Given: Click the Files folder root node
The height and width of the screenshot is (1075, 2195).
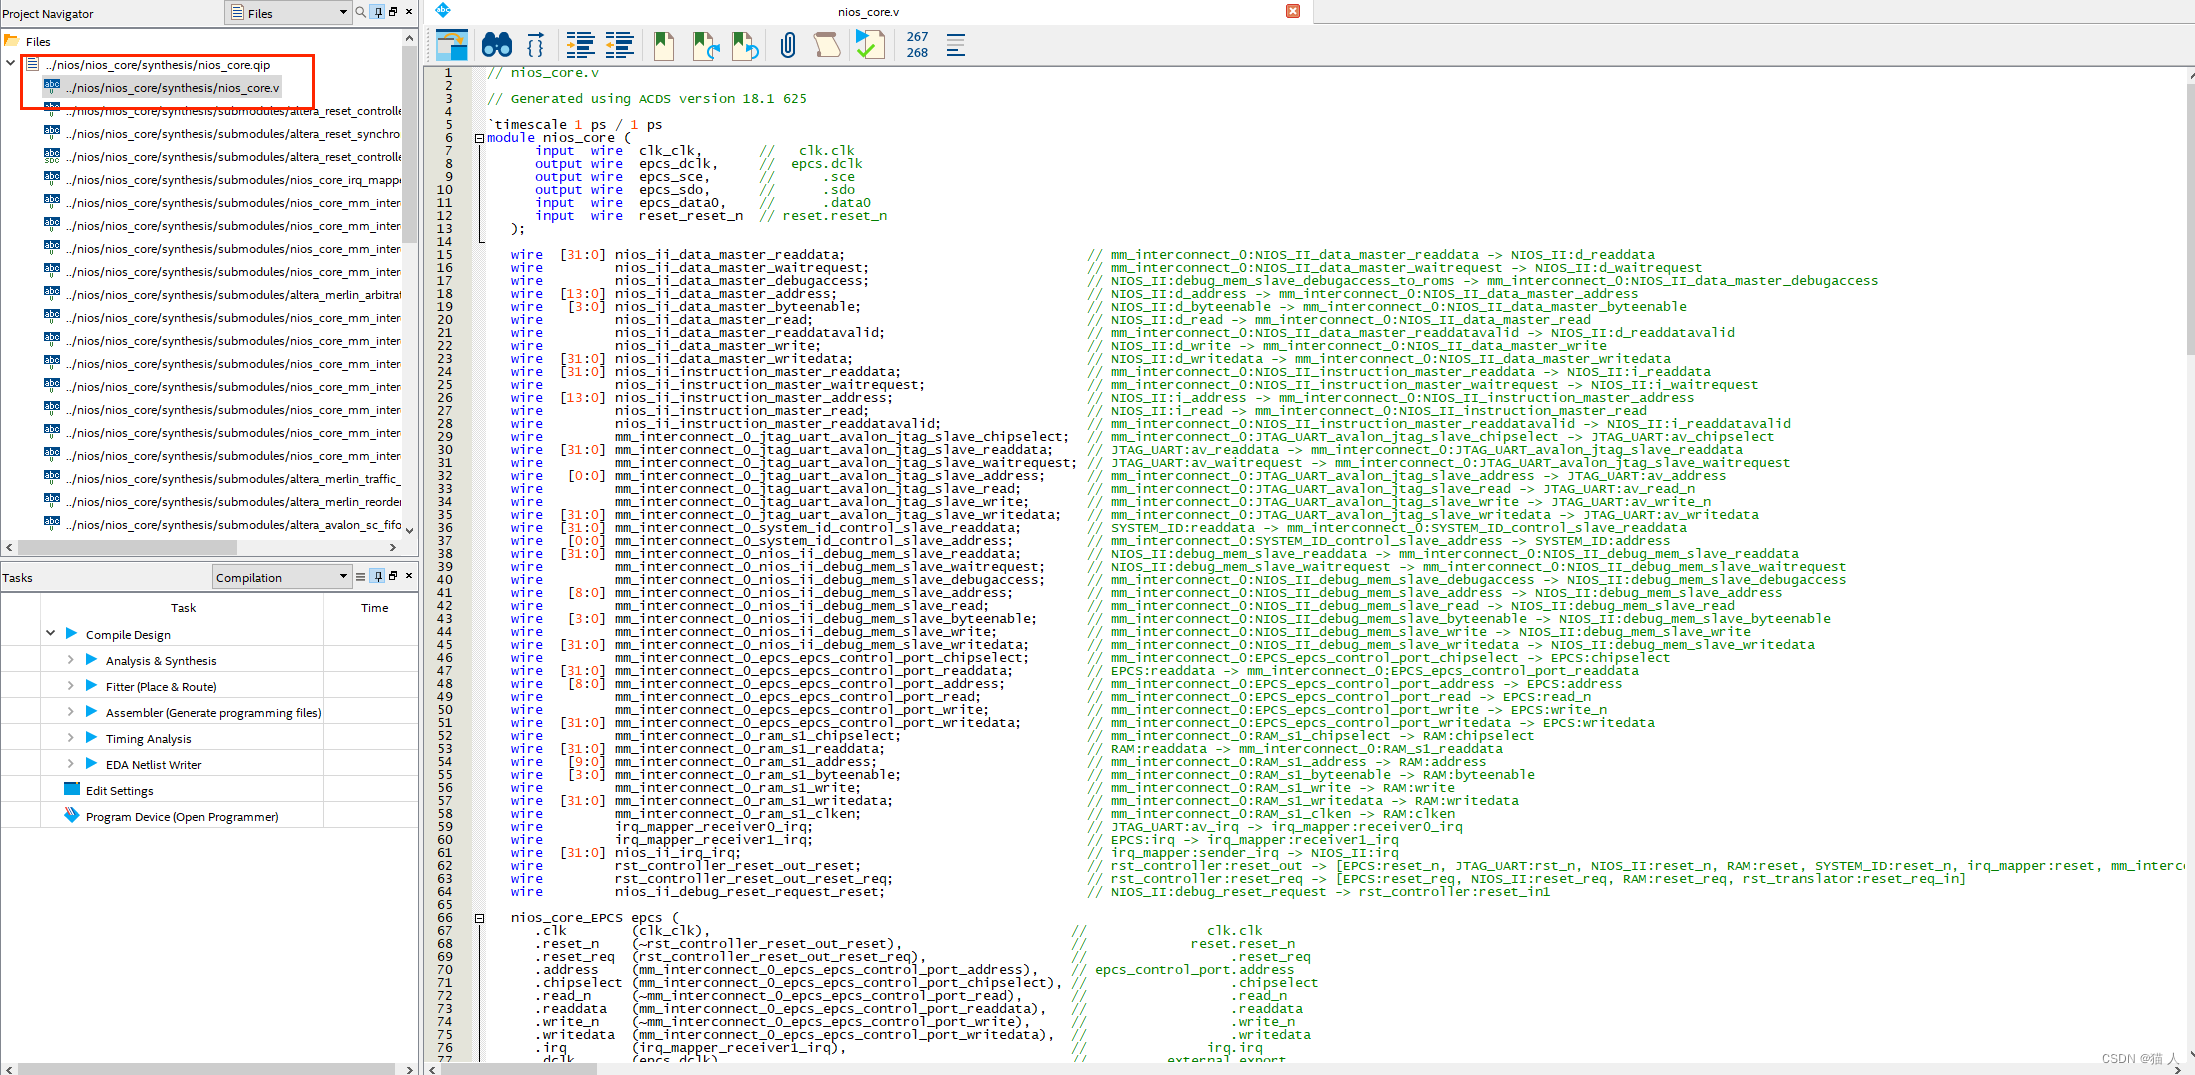Looking at the screenshot, I should 38,42.
